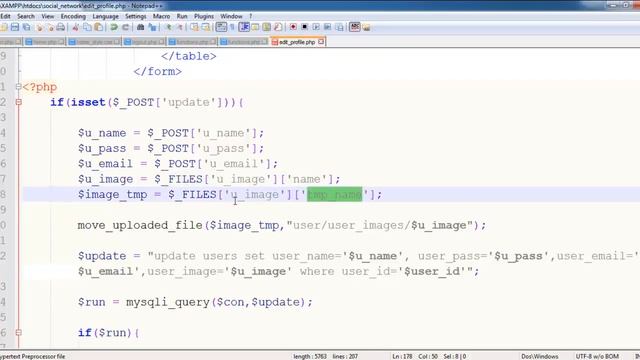Click 'Ln : 178' in status bar
640x360 pixels.
coord(402,356)
